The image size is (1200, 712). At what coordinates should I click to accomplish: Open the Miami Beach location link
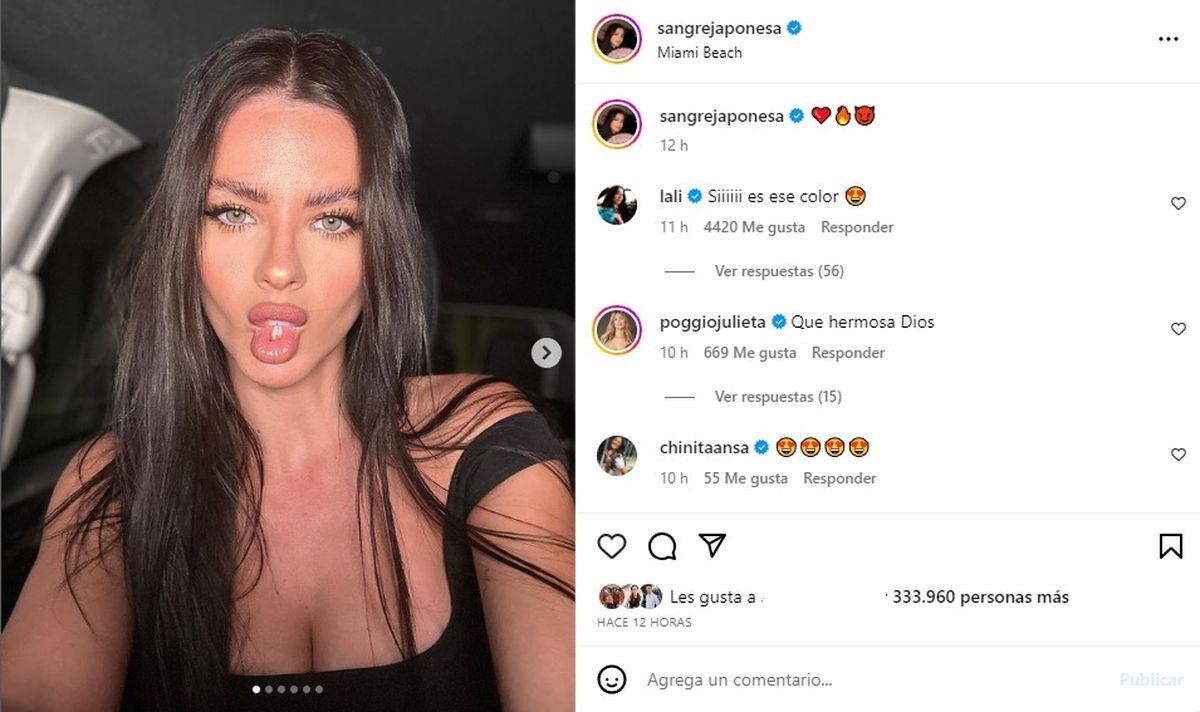click(x=700, y=53)
